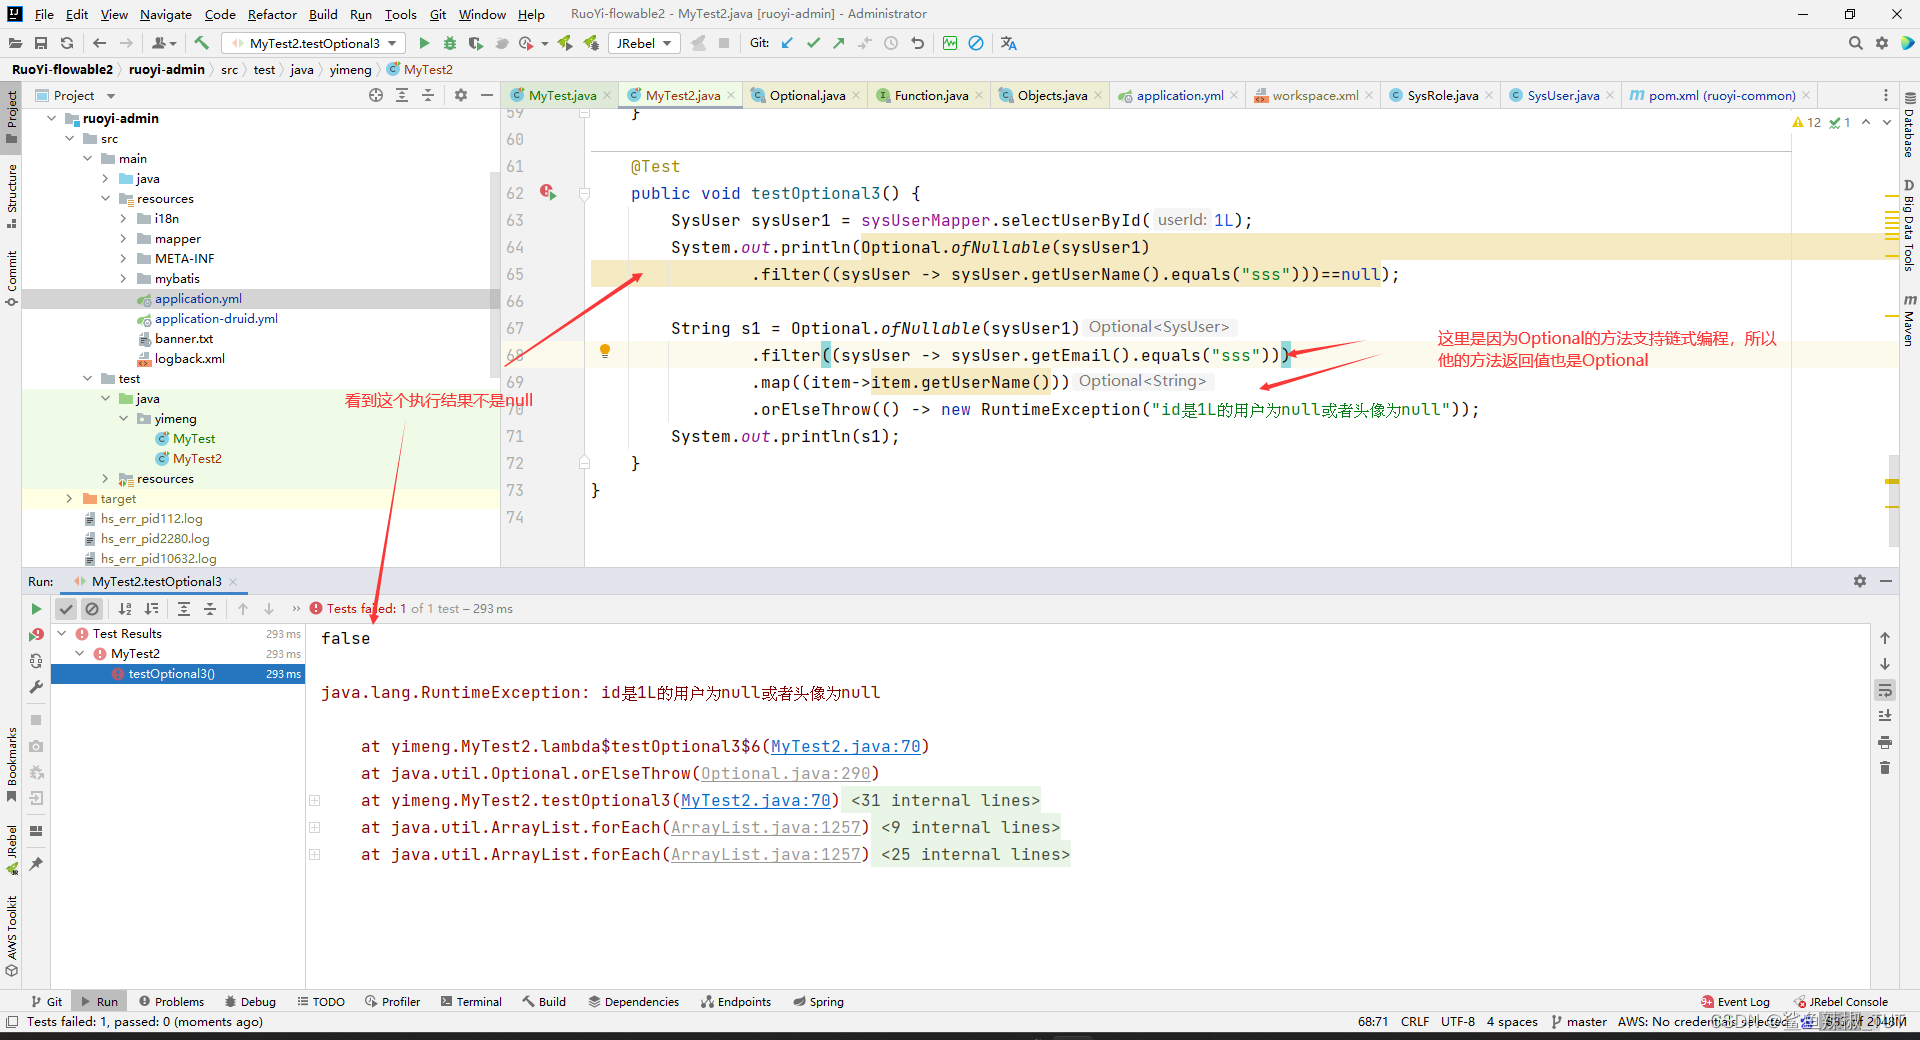Click Git update project arrow icon
Screen dimensions: 1920x1040
787,43
